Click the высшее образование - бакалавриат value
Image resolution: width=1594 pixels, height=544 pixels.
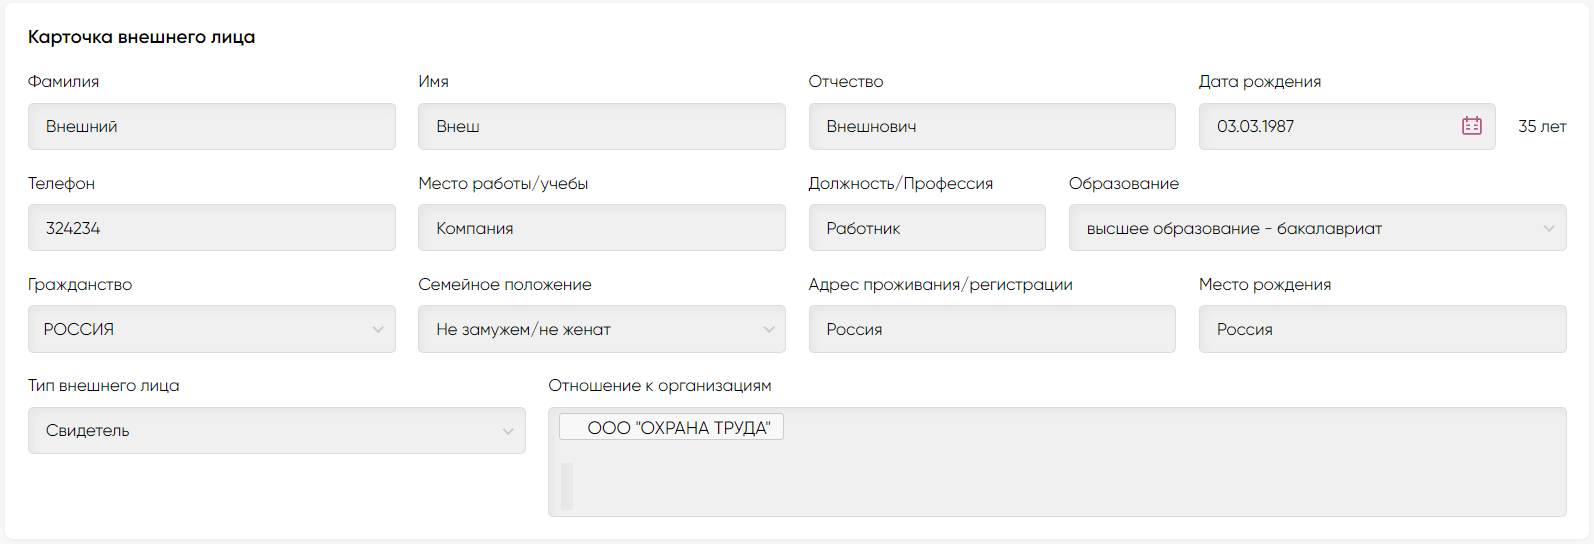click(1234, 228)
